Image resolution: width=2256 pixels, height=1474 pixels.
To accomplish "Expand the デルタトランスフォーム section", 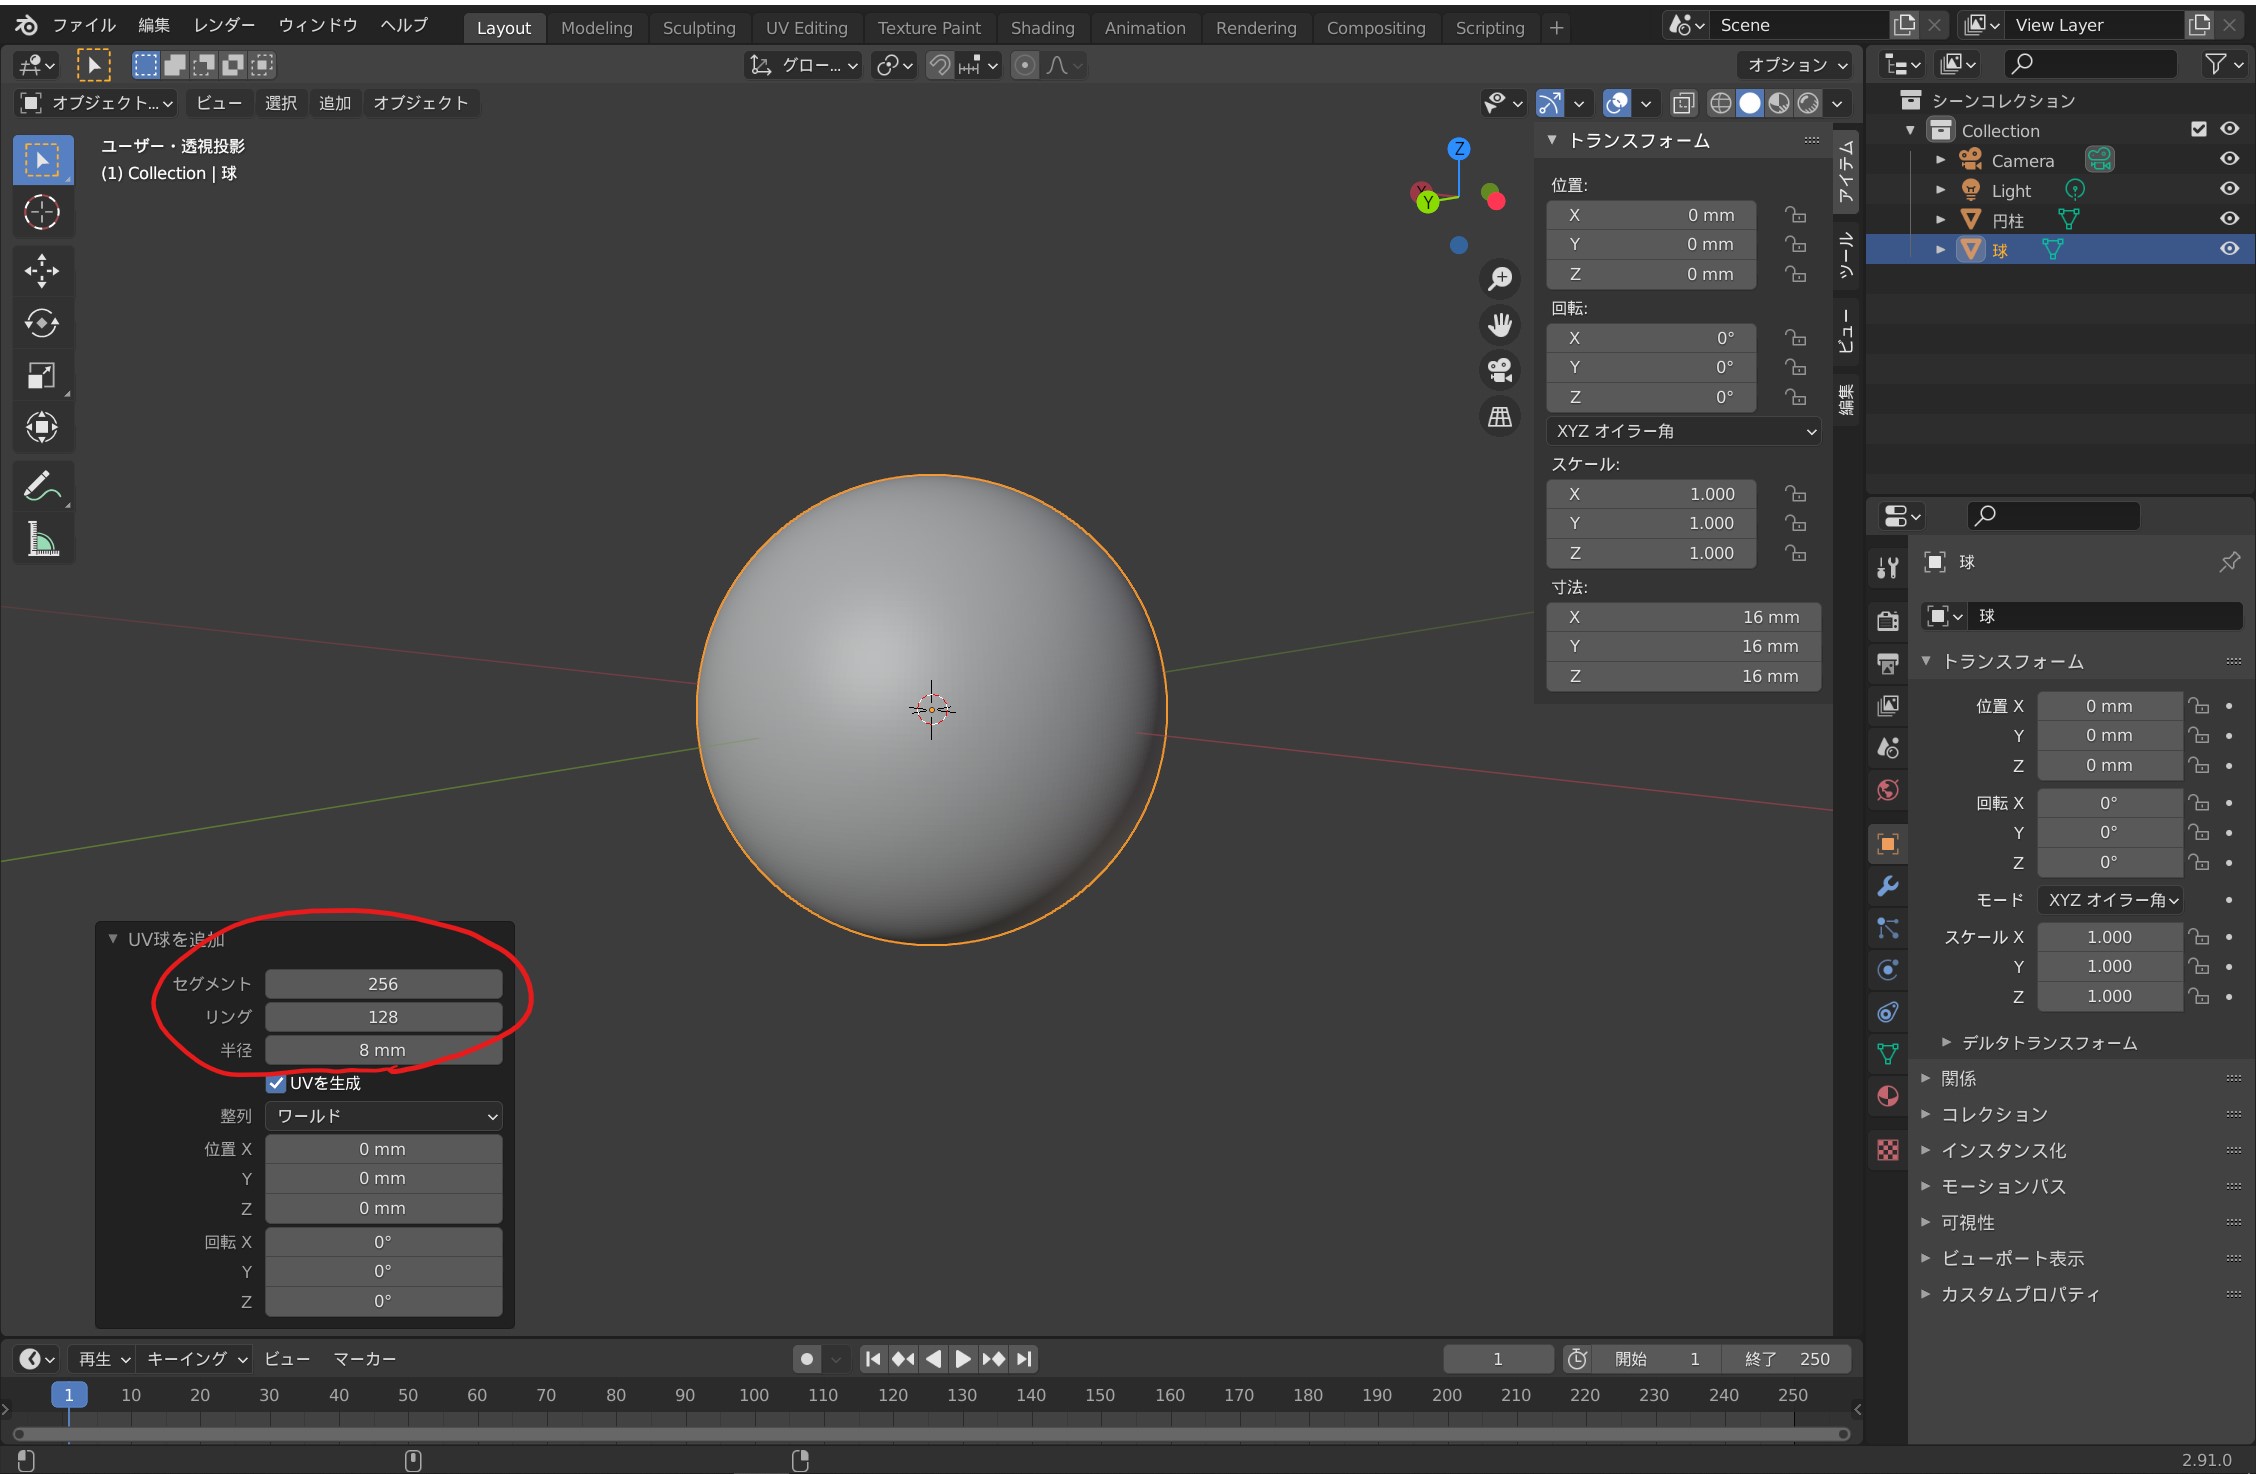I will [x=2048, y=1043].
